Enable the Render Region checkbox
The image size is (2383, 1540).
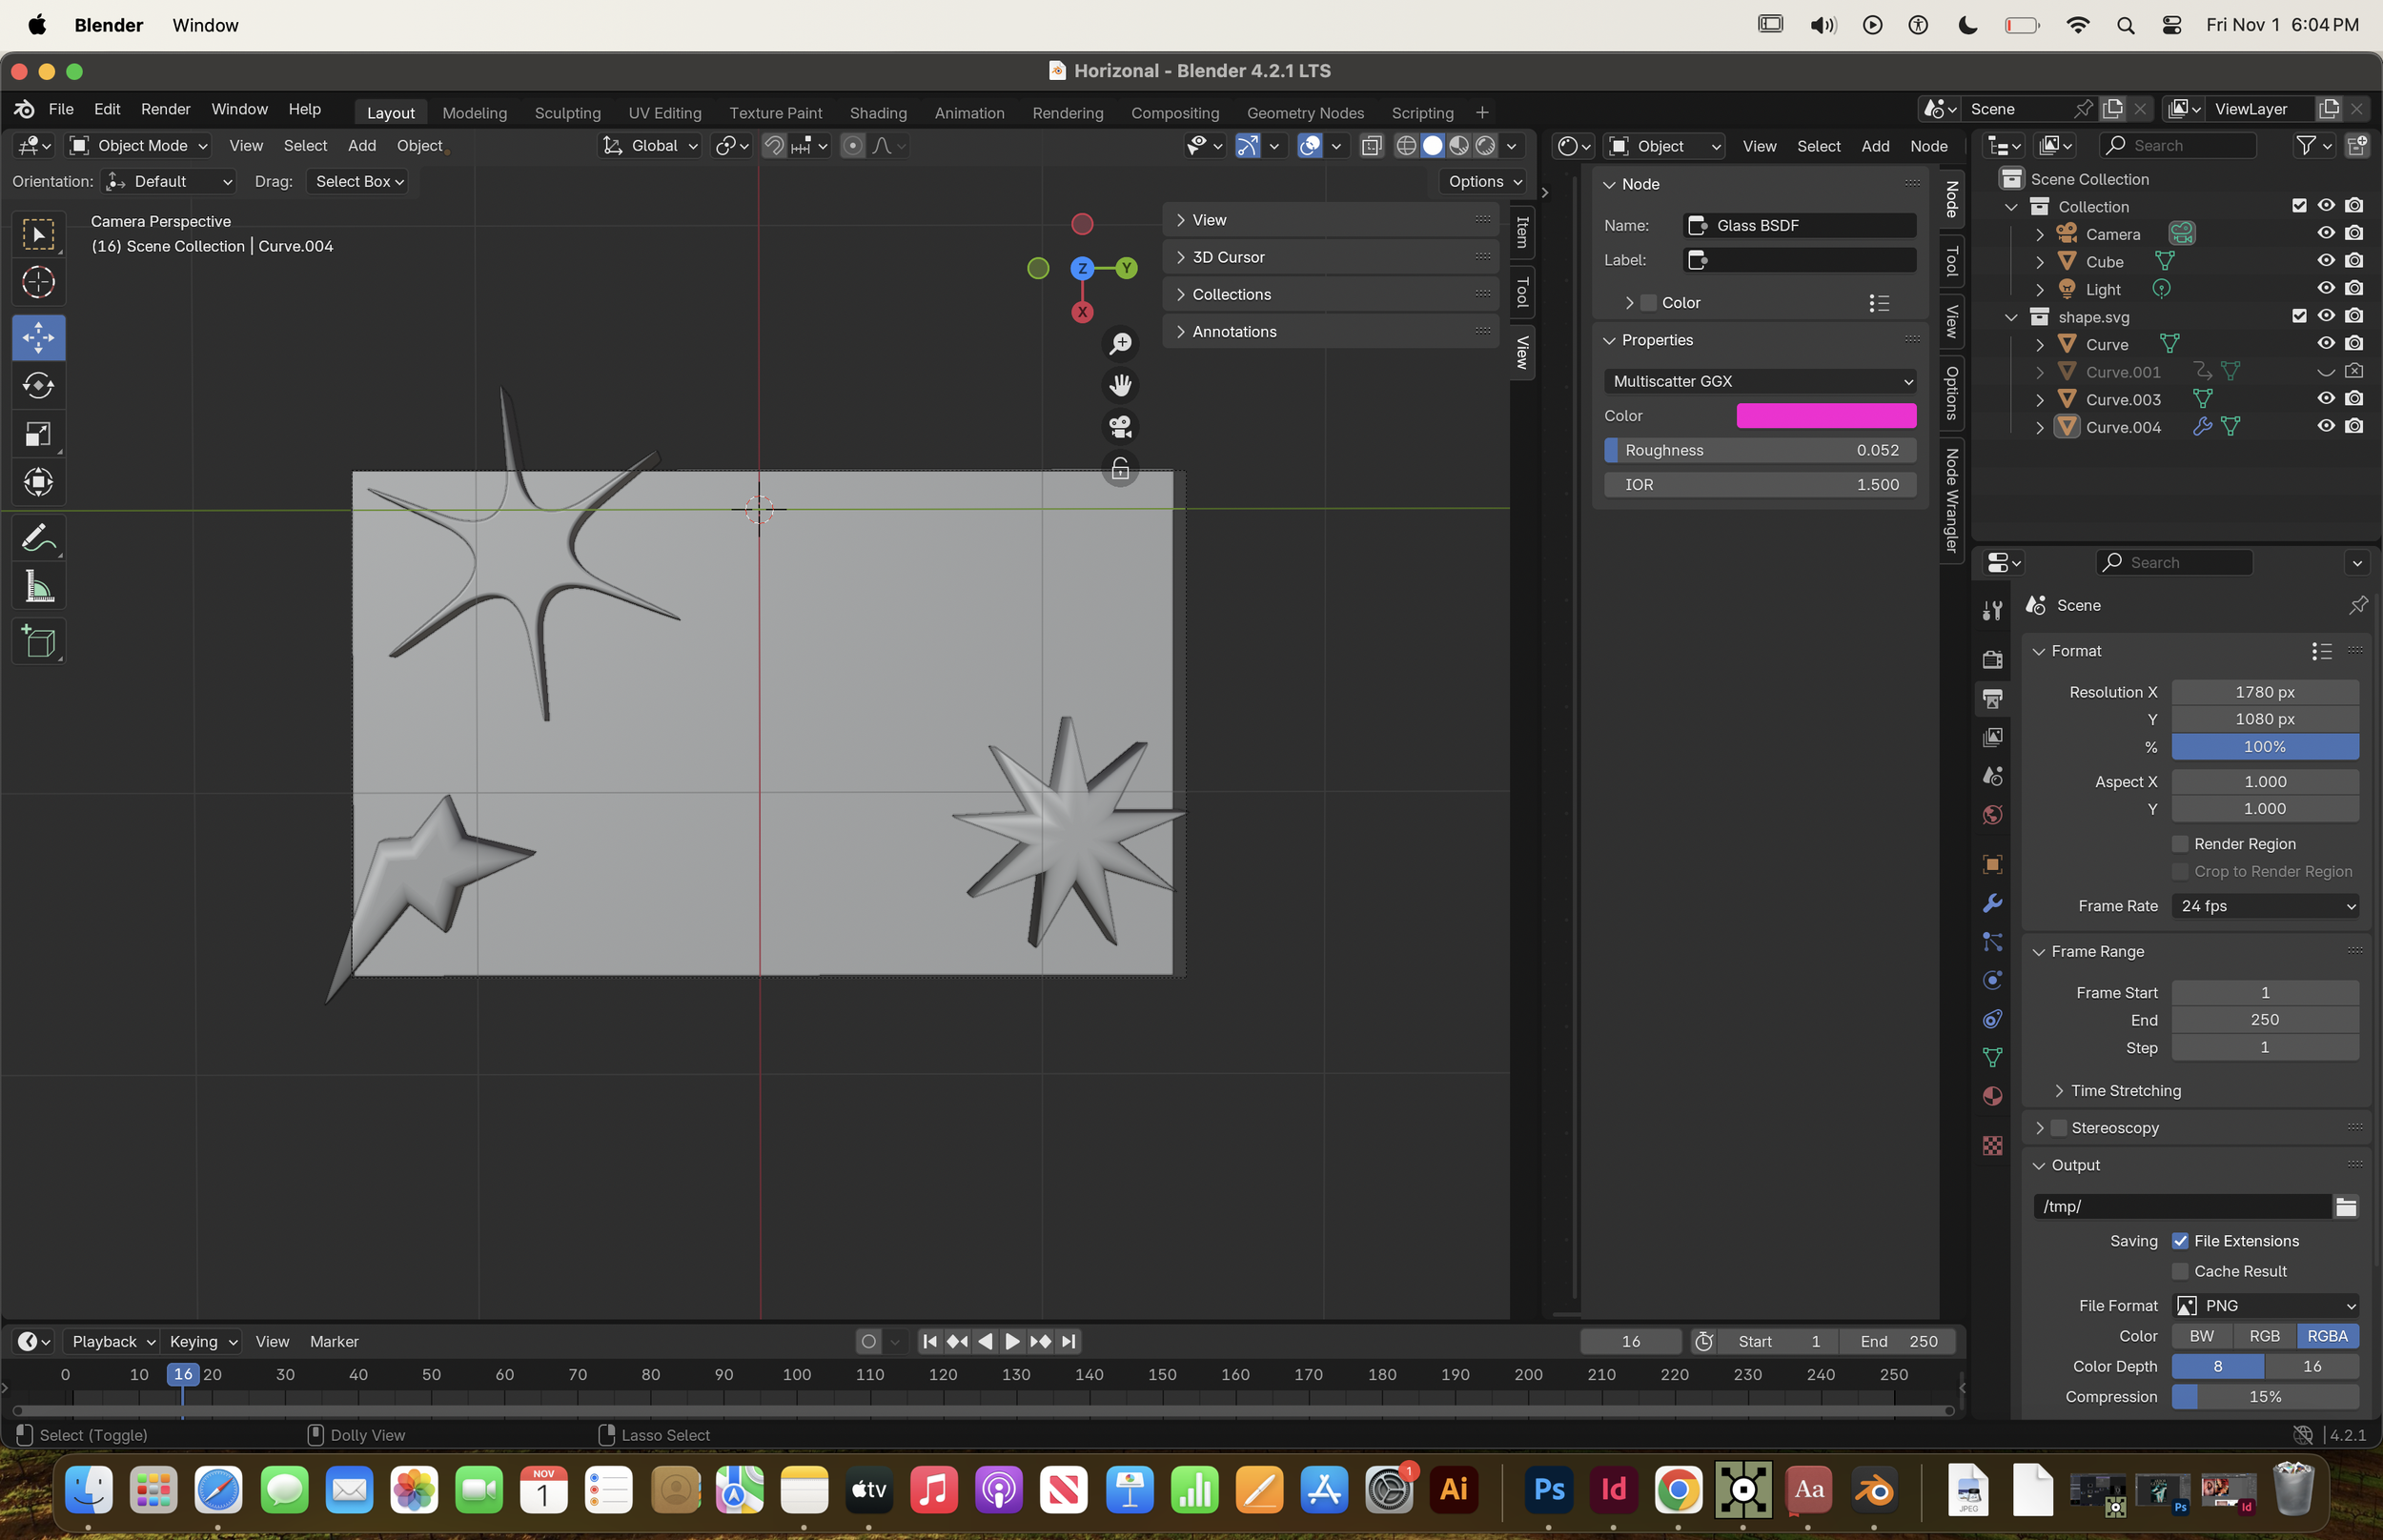pos(2180,844)
